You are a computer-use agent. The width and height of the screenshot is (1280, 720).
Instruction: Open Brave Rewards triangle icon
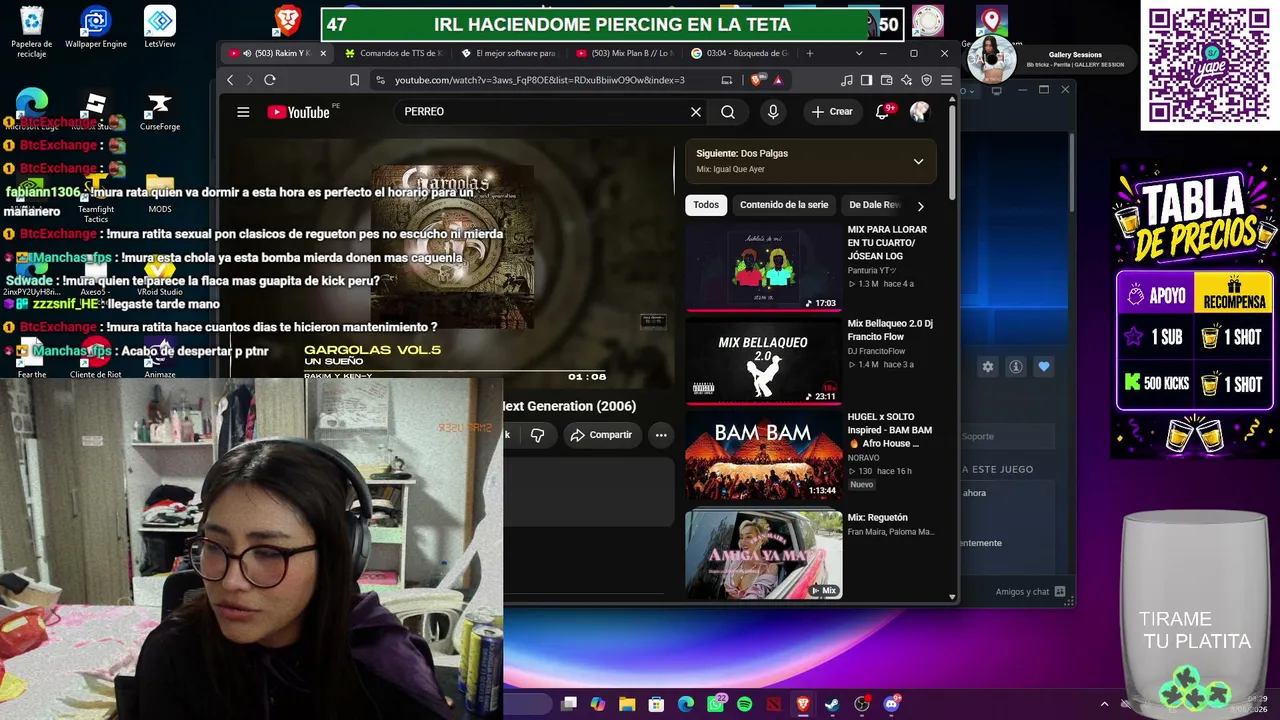coord(778,80)
